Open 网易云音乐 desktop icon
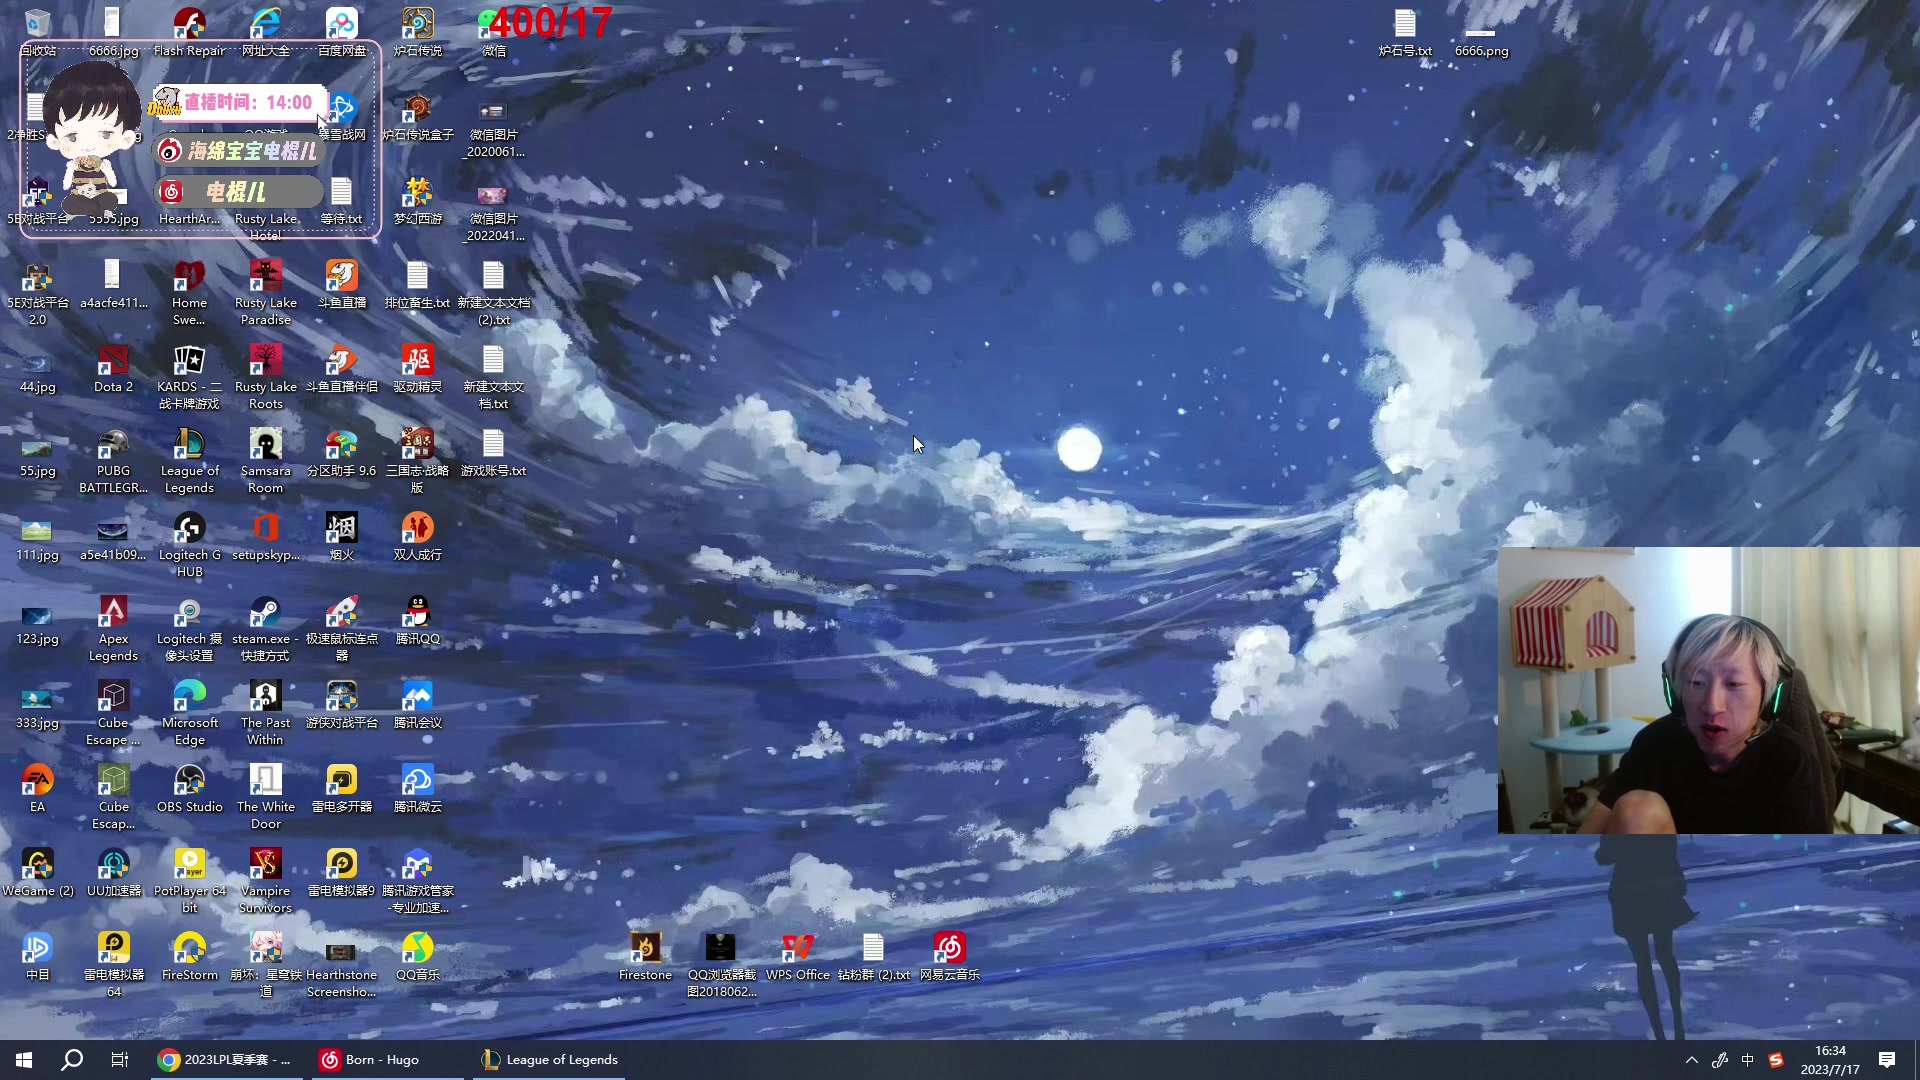Screen dimensions: 1920x1080 (949, 956)
